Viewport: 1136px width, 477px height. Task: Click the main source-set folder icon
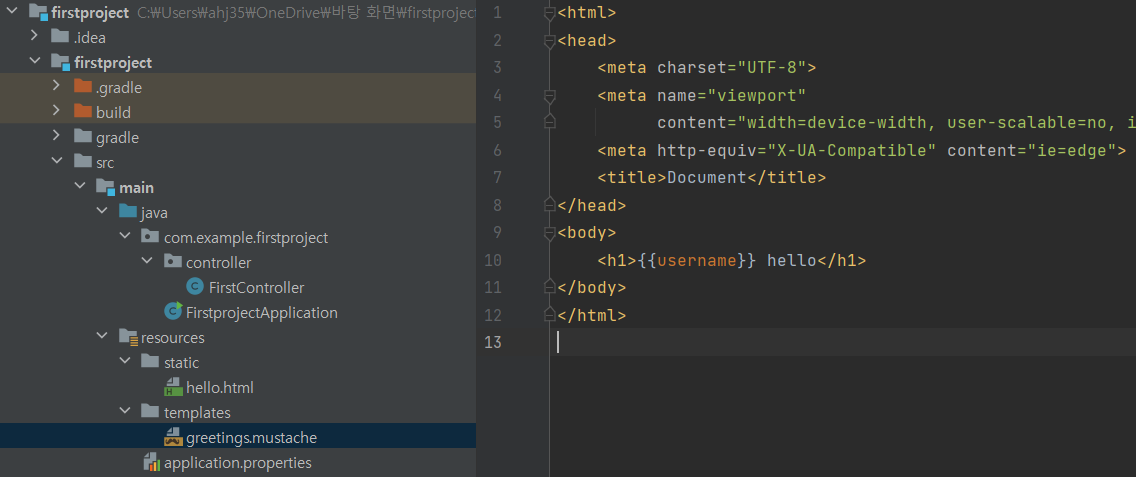(106, 188)
